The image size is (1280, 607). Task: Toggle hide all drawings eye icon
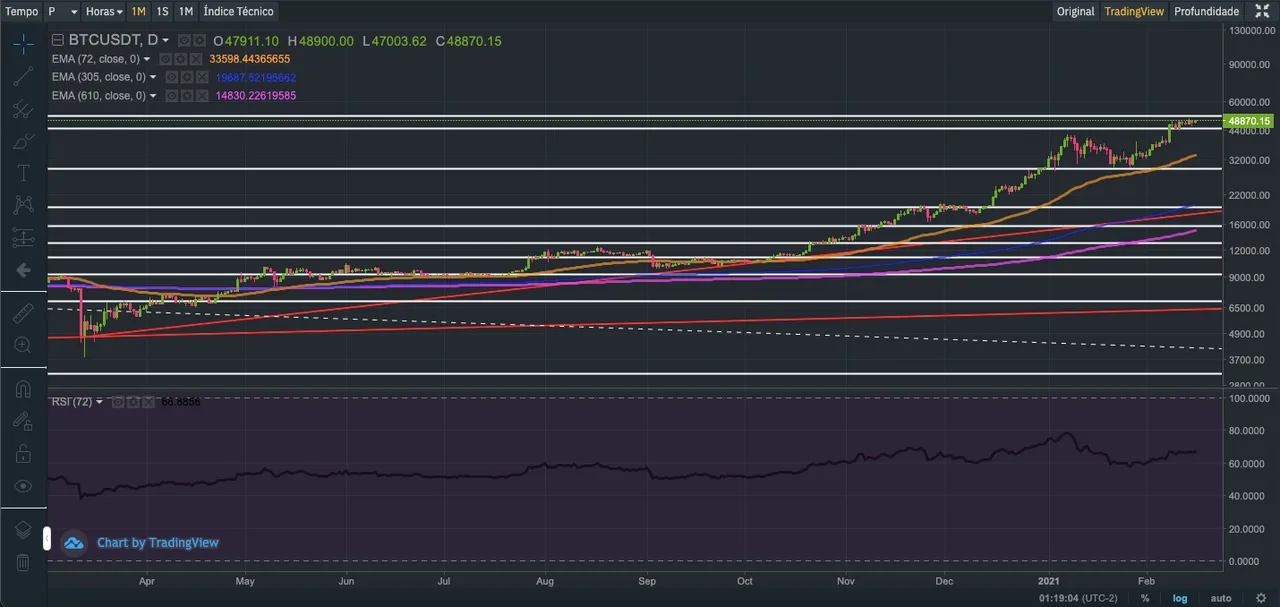point(23,486)
